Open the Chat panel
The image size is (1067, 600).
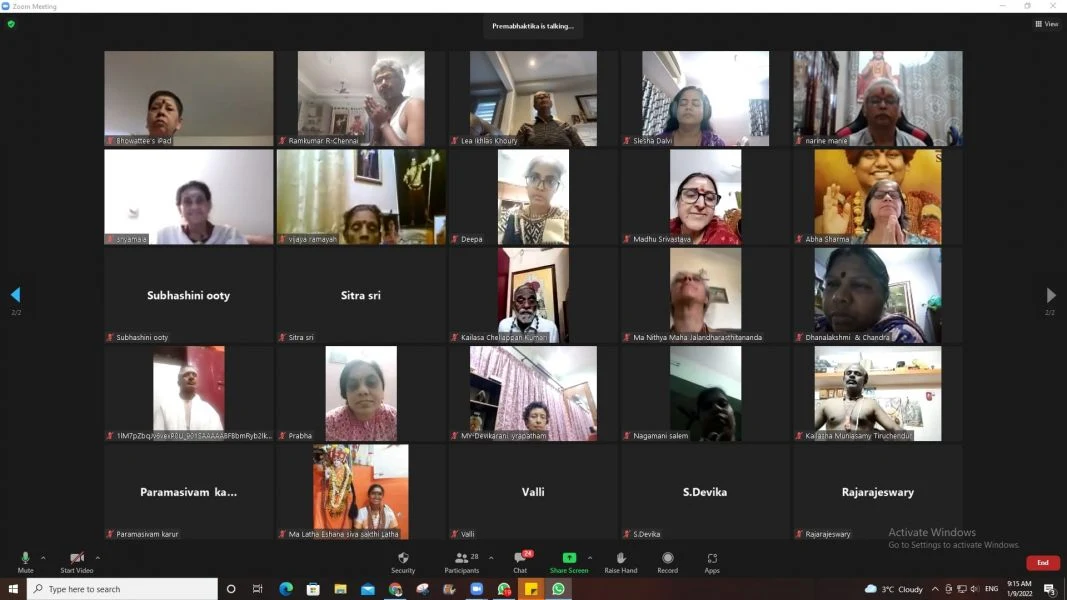coord(521,562)
